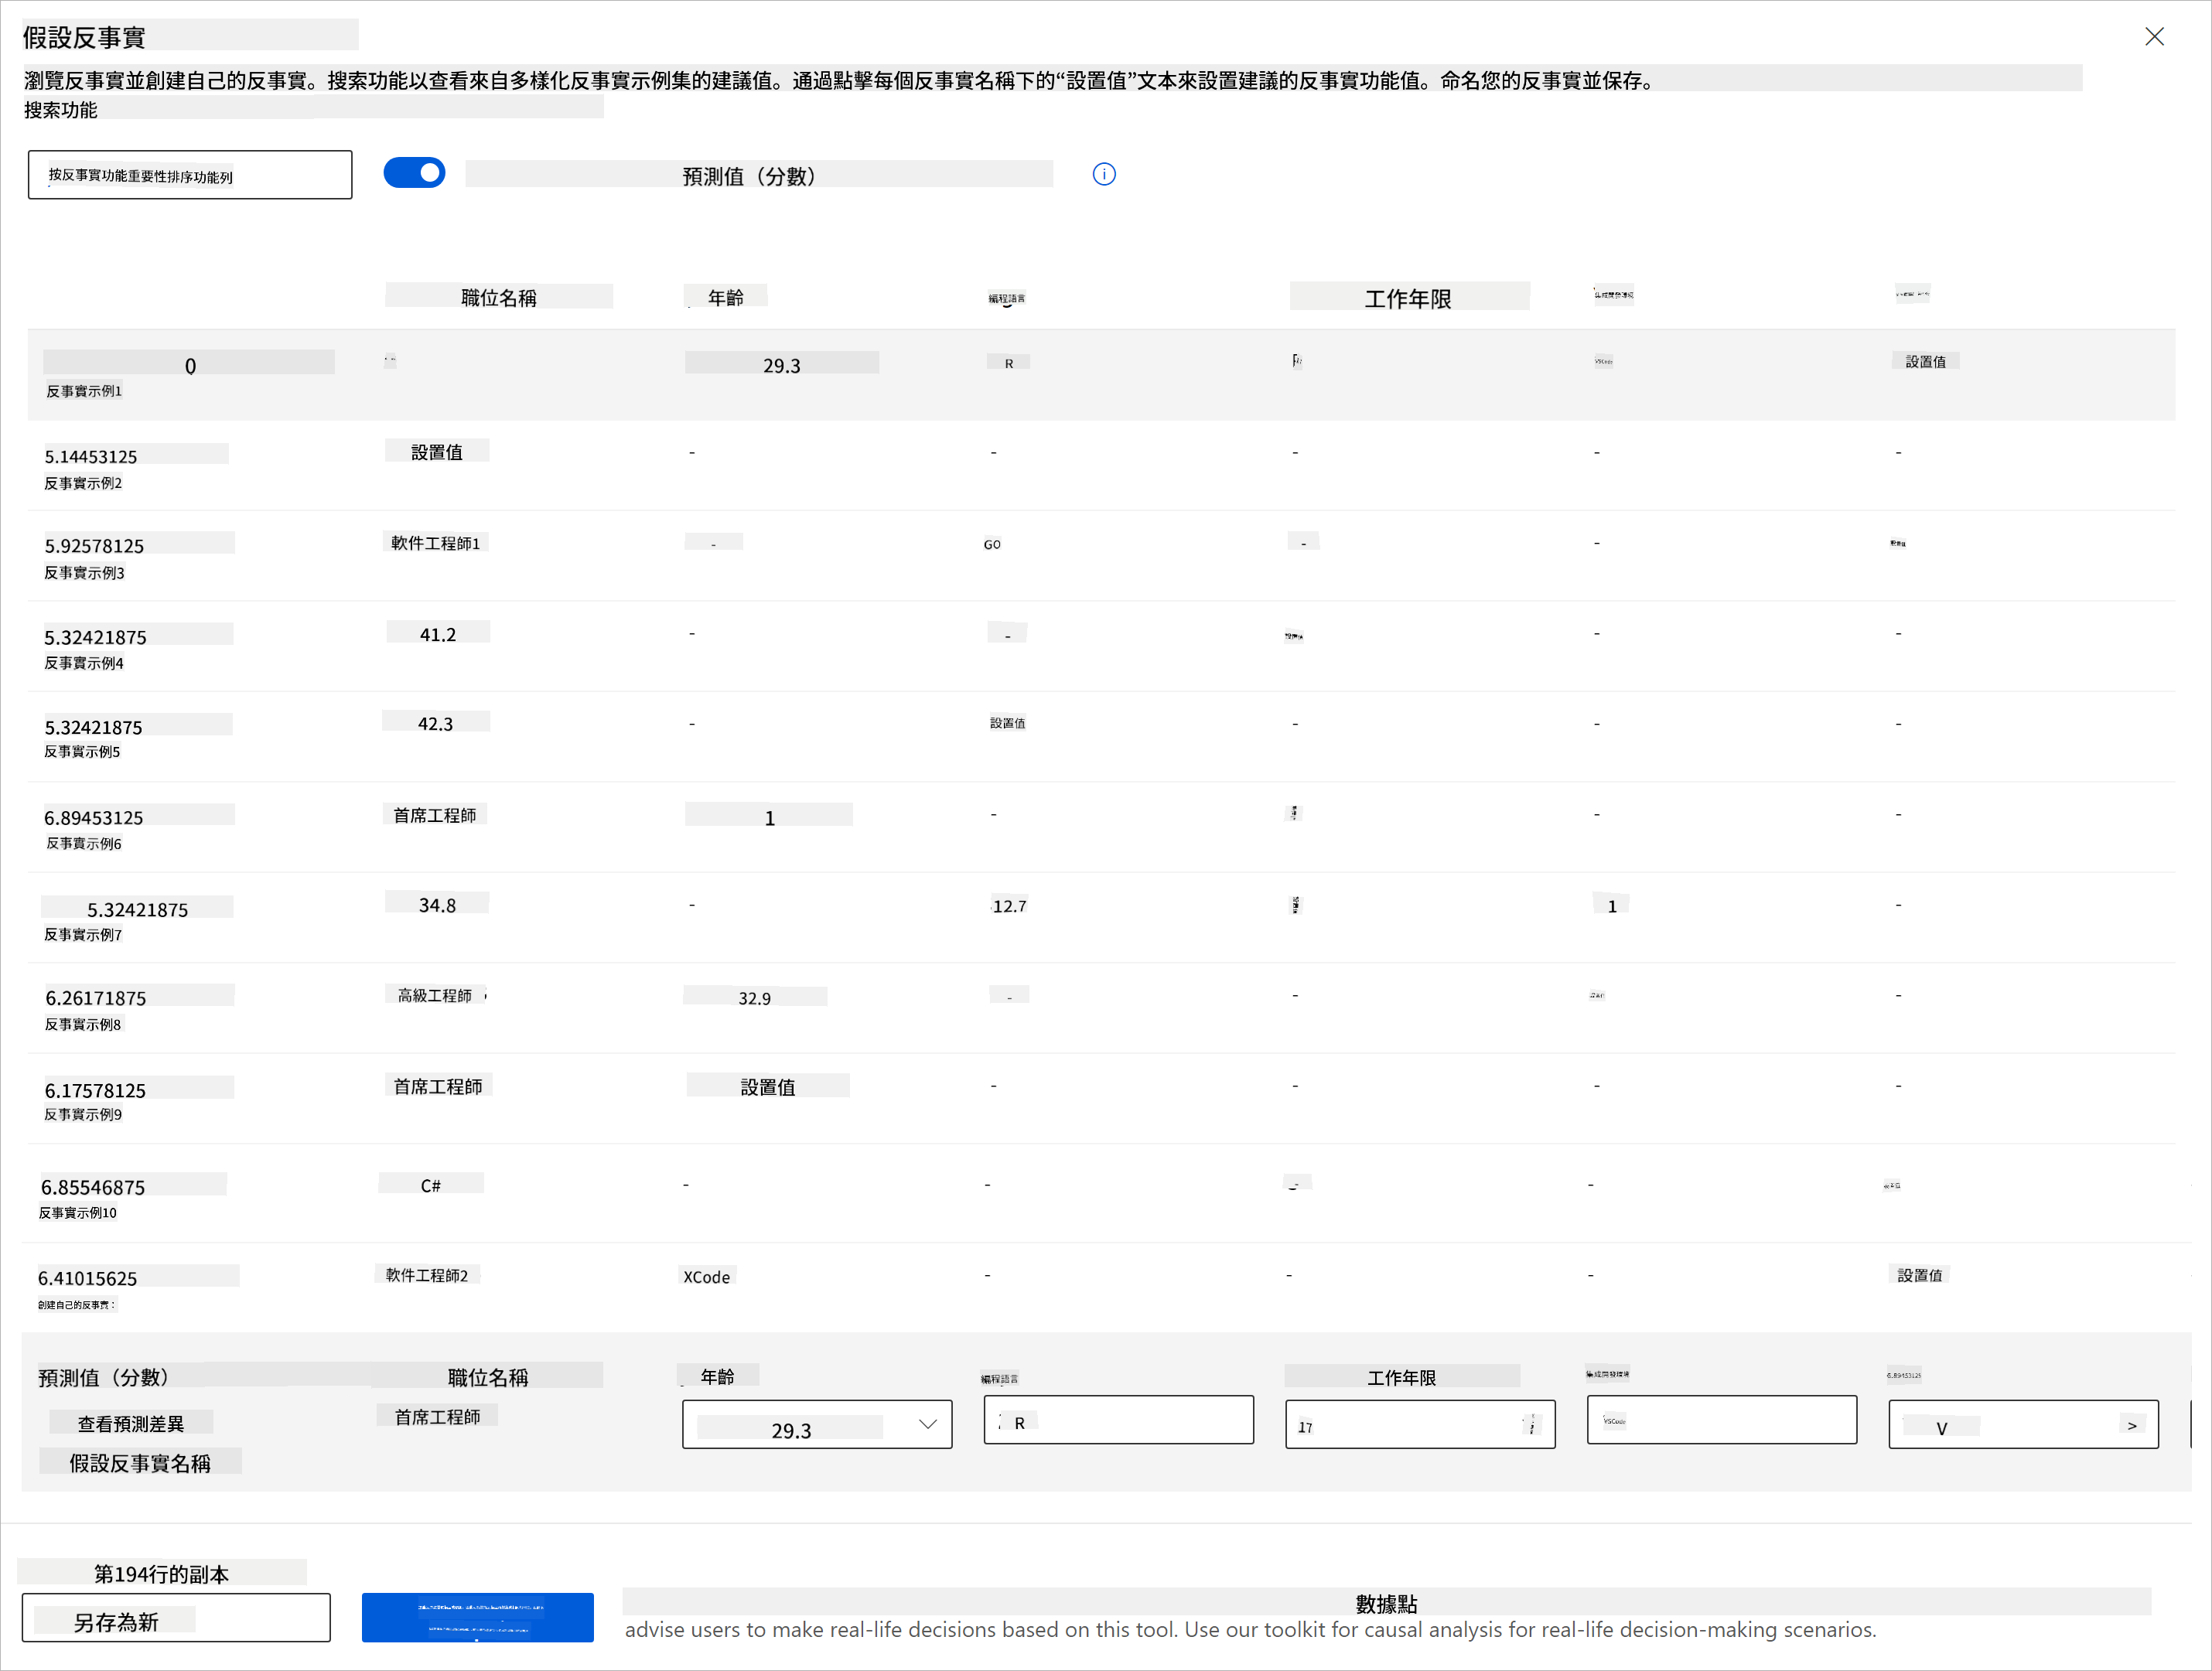
Task: Click the 另存為新 name input box
Action: click(x=176, y=1618)
